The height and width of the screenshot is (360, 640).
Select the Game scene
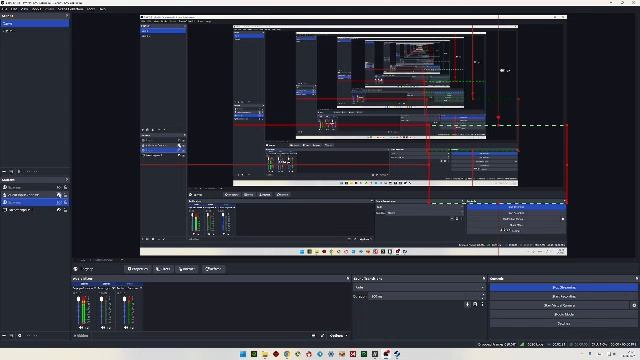tap(35, 24)
